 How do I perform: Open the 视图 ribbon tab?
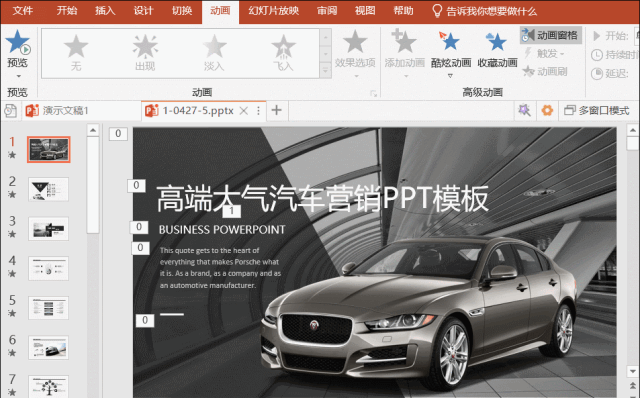[x=365, y=11]
